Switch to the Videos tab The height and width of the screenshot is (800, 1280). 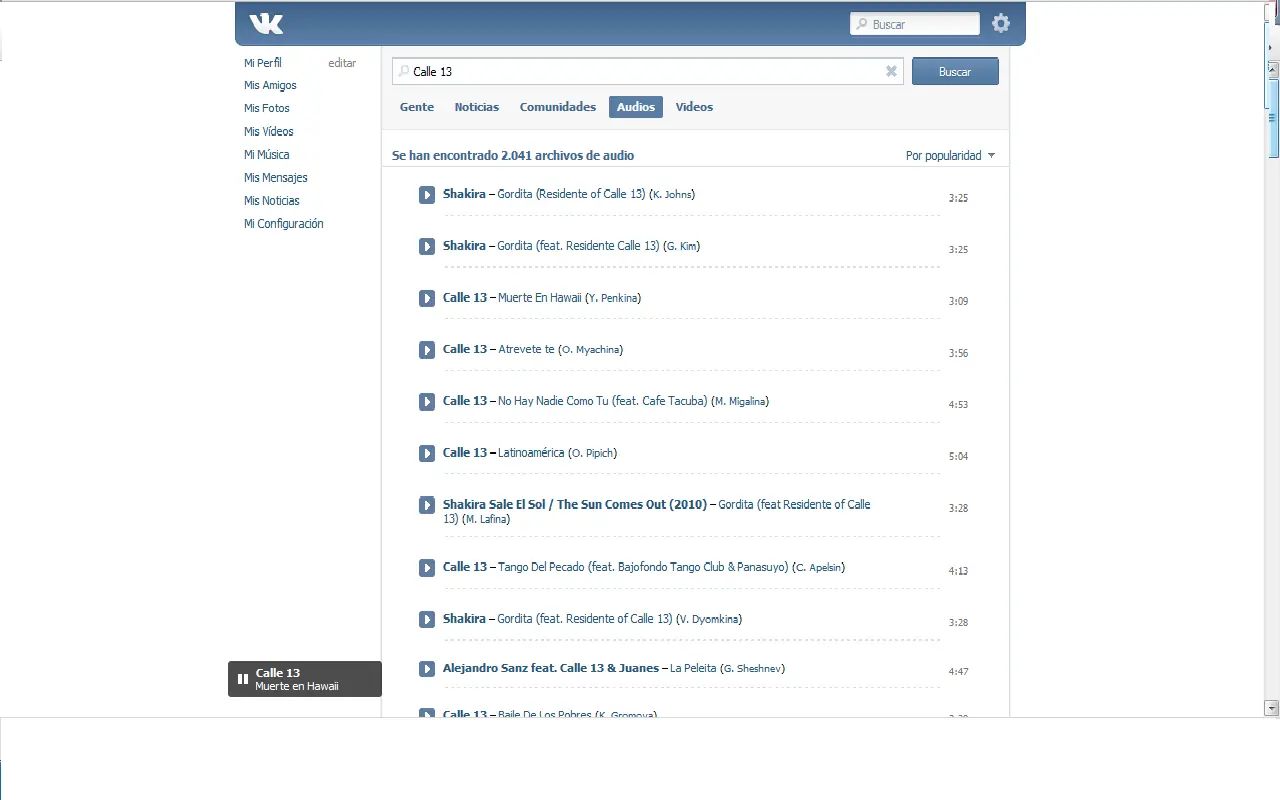(x=694, y=107)
